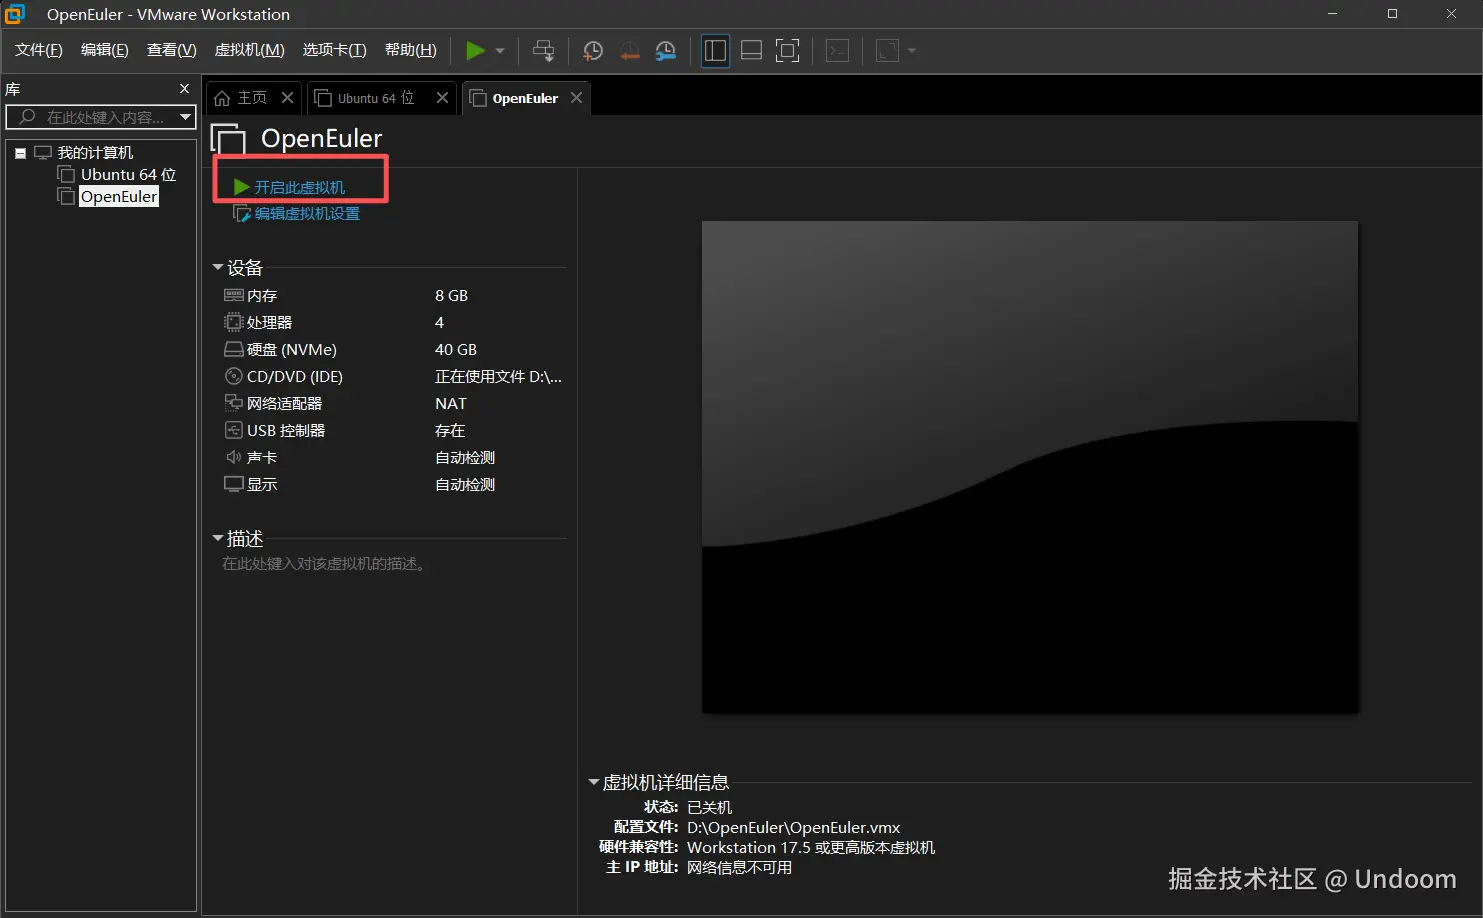The image size is (1483, 918).
Task: Open the snapshot manager wrench-clock icon
Action: [666, 50]
